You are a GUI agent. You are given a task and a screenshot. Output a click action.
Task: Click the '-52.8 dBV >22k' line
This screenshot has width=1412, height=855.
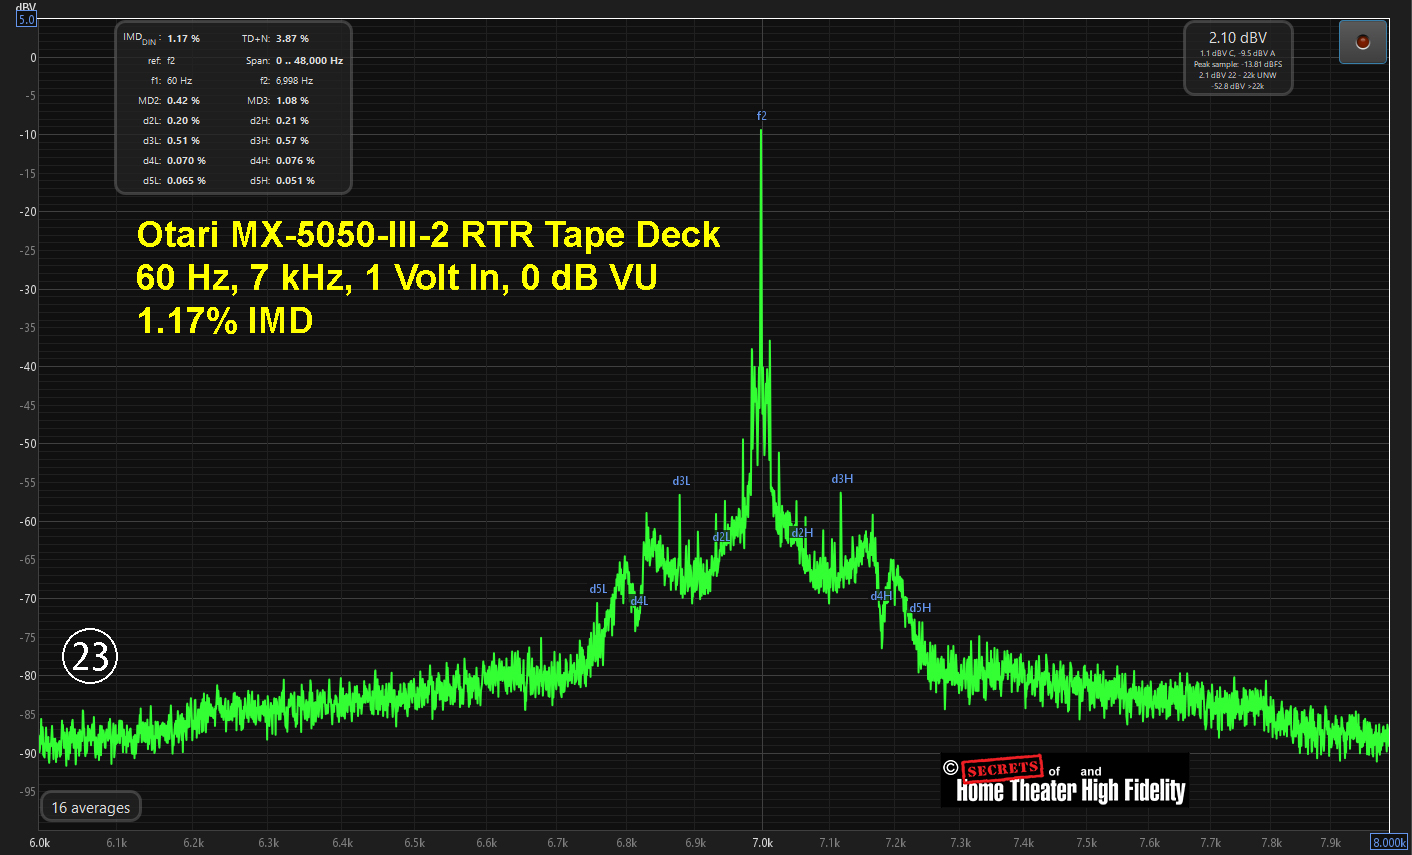1238,86
